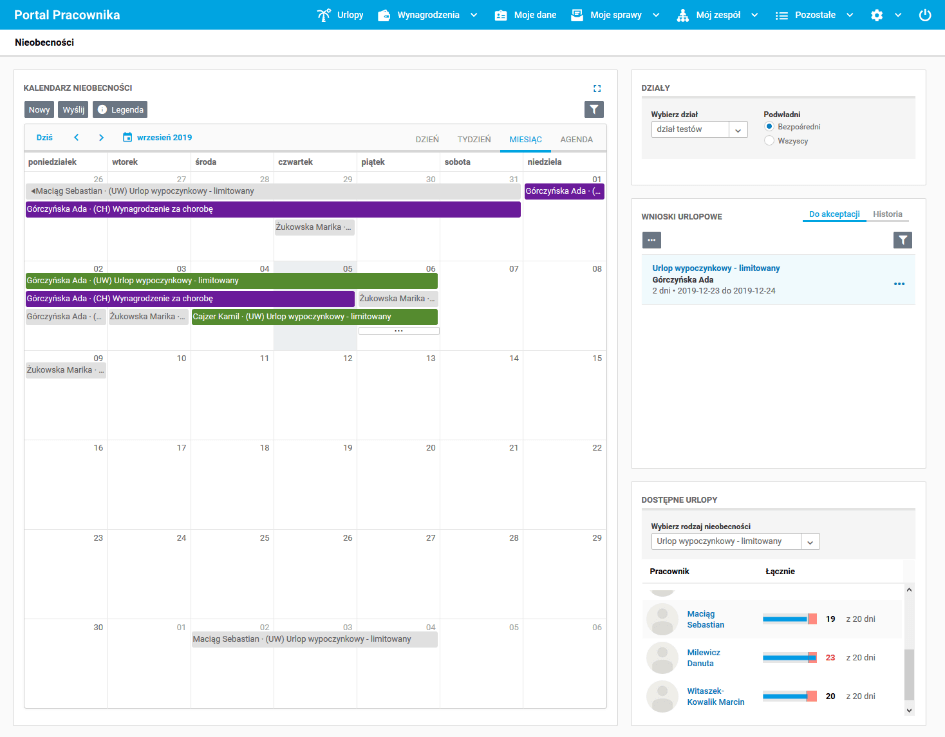This screenshot has height=737, width=945.
Task: Expand the Mój zespół menu chevron
Action: [755, 15]
